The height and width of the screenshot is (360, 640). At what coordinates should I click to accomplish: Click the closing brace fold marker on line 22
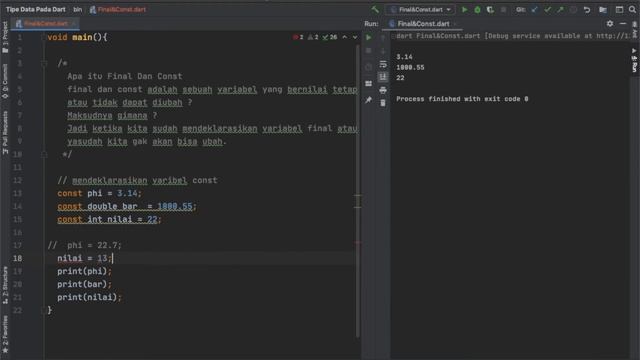point(44,310)
